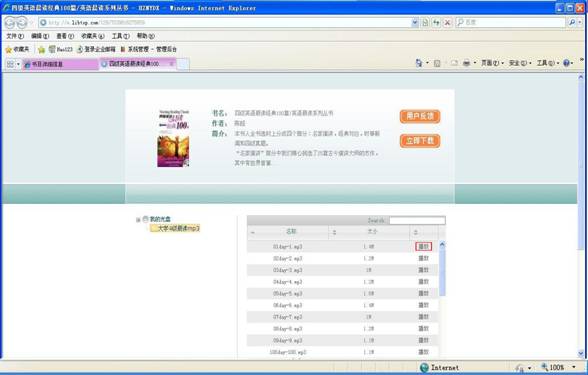Click the New Tab blank button

click(183, 64)
